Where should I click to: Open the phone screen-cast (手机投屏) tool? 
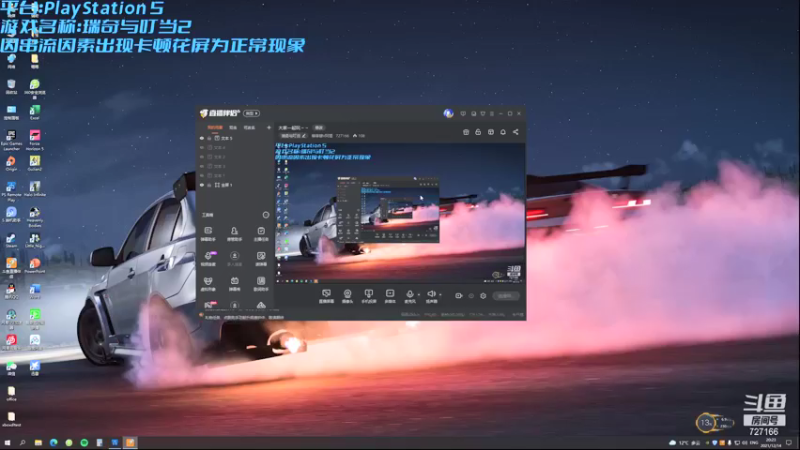368,295
